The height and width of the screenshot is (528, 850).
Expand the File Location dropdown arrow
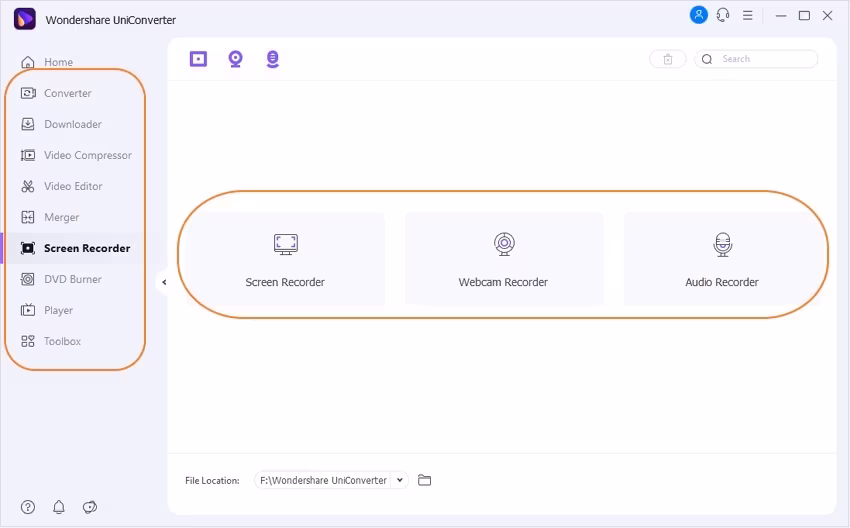[x=400, y=480]
